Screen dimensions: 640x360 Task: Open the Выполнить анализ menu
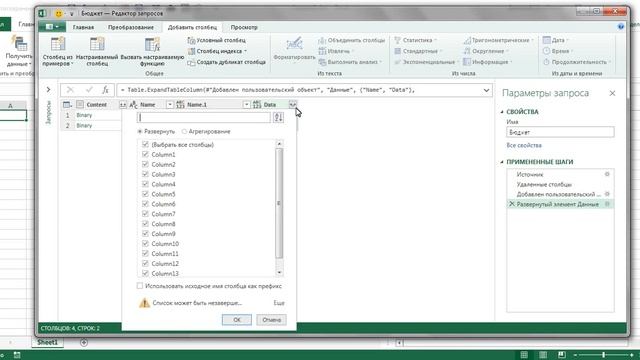click(350, 62)
